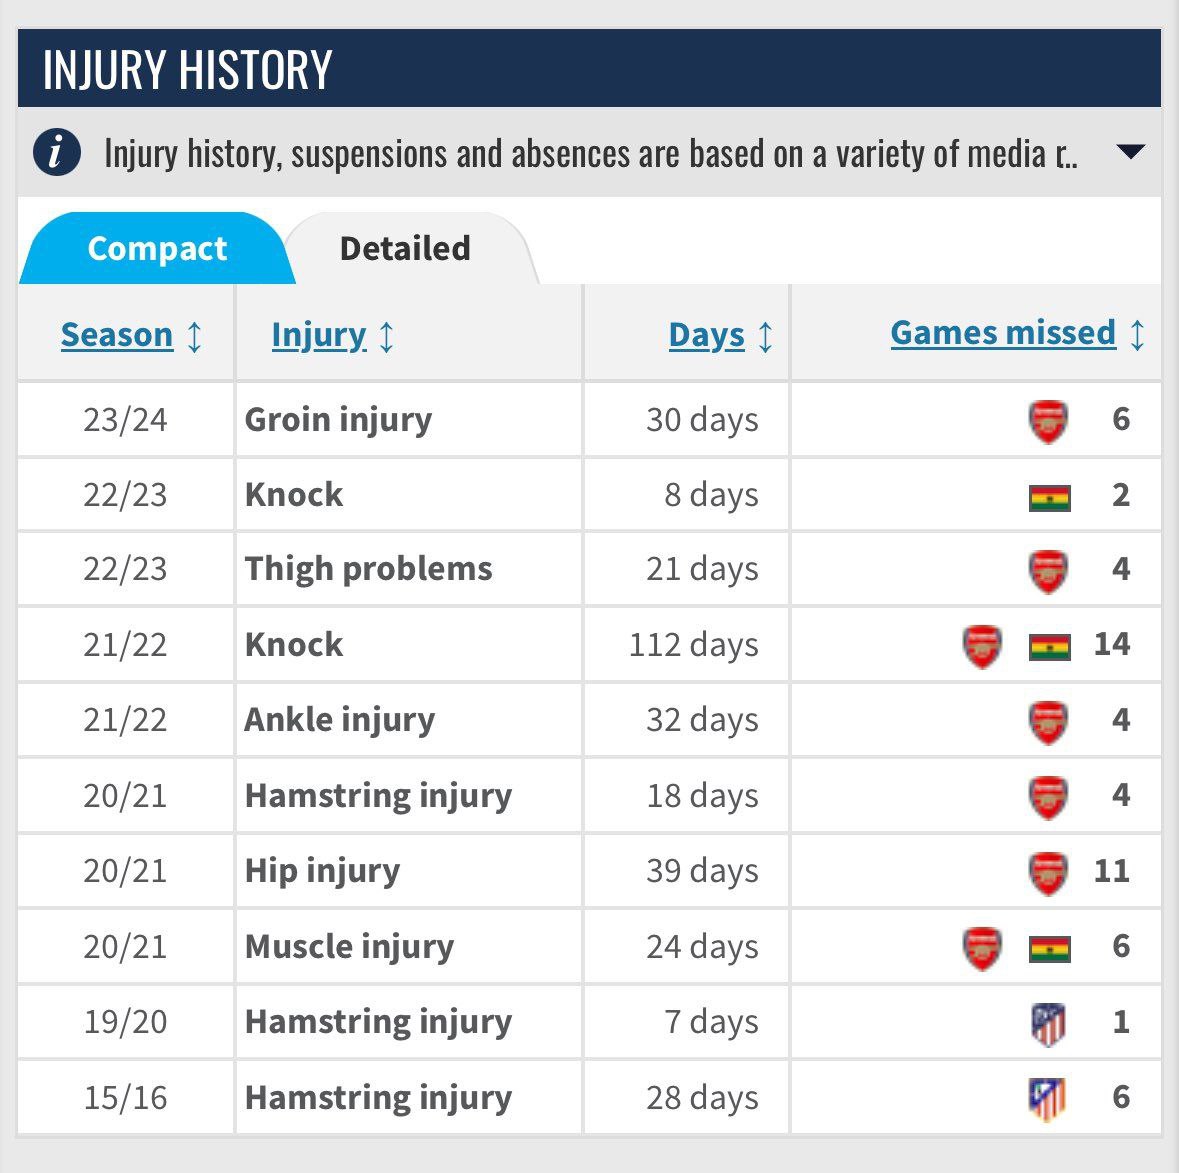Click the Atlético crest in the 19/20 Hamstring row
Image resolution: width=1179 pixels, height=1173 pixels.
[1048, 1023]
